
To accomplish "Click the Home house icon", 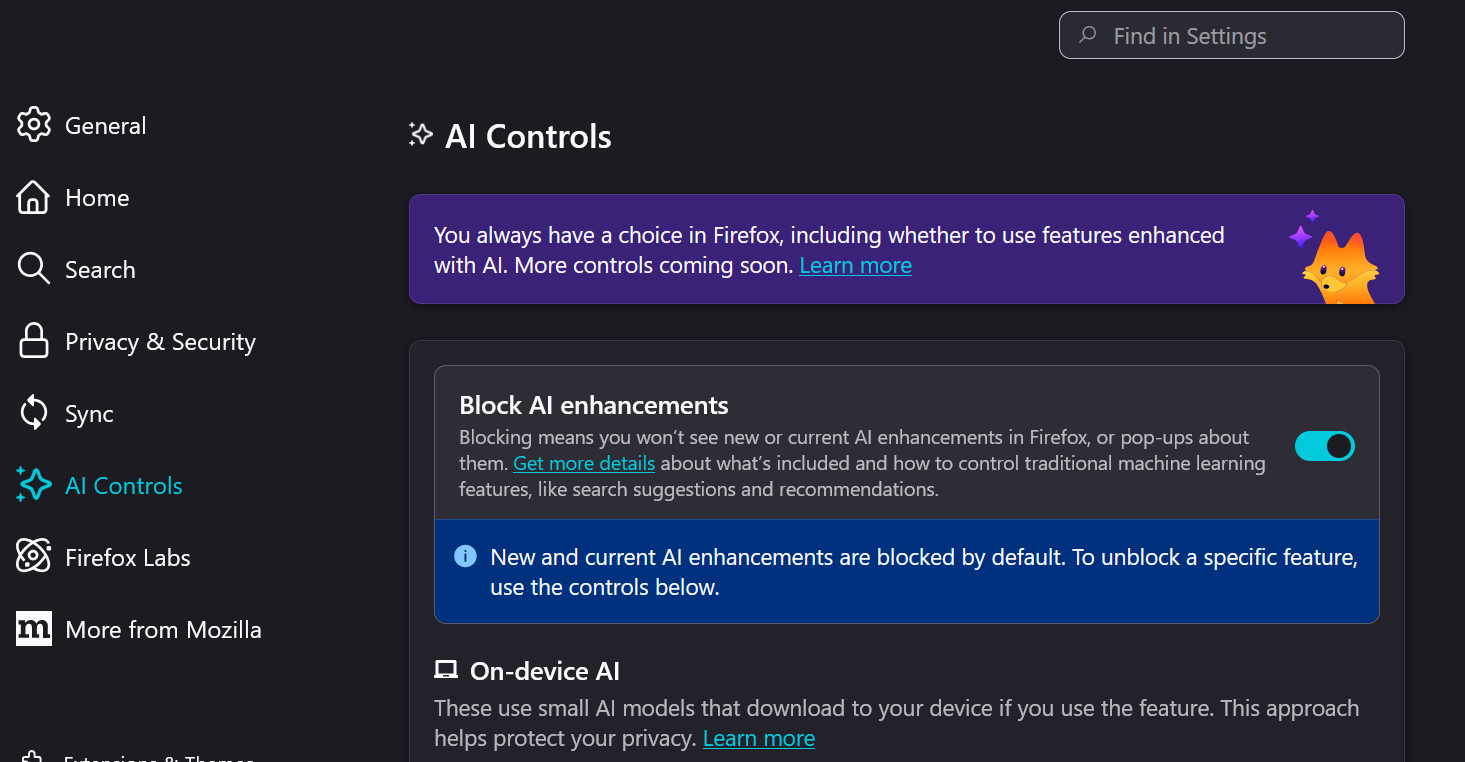I will coord(34,197).
